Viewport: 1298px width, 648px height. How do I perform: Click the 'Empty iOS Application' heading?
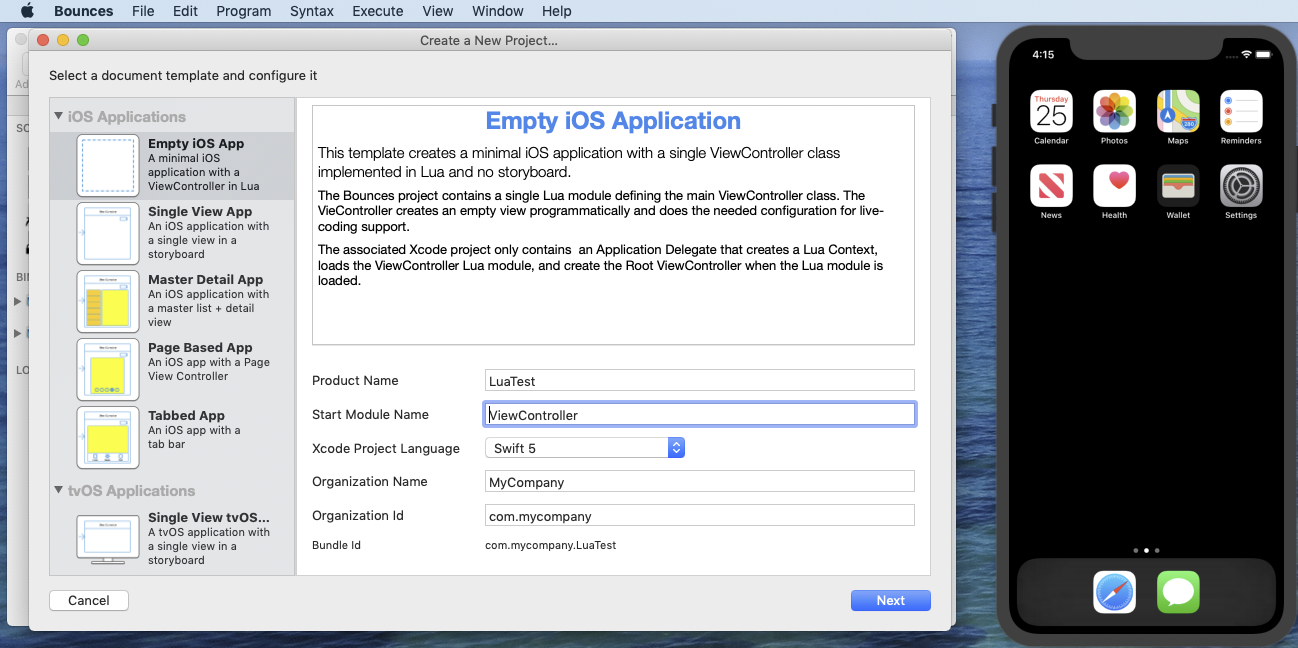(x=613, y=121)
